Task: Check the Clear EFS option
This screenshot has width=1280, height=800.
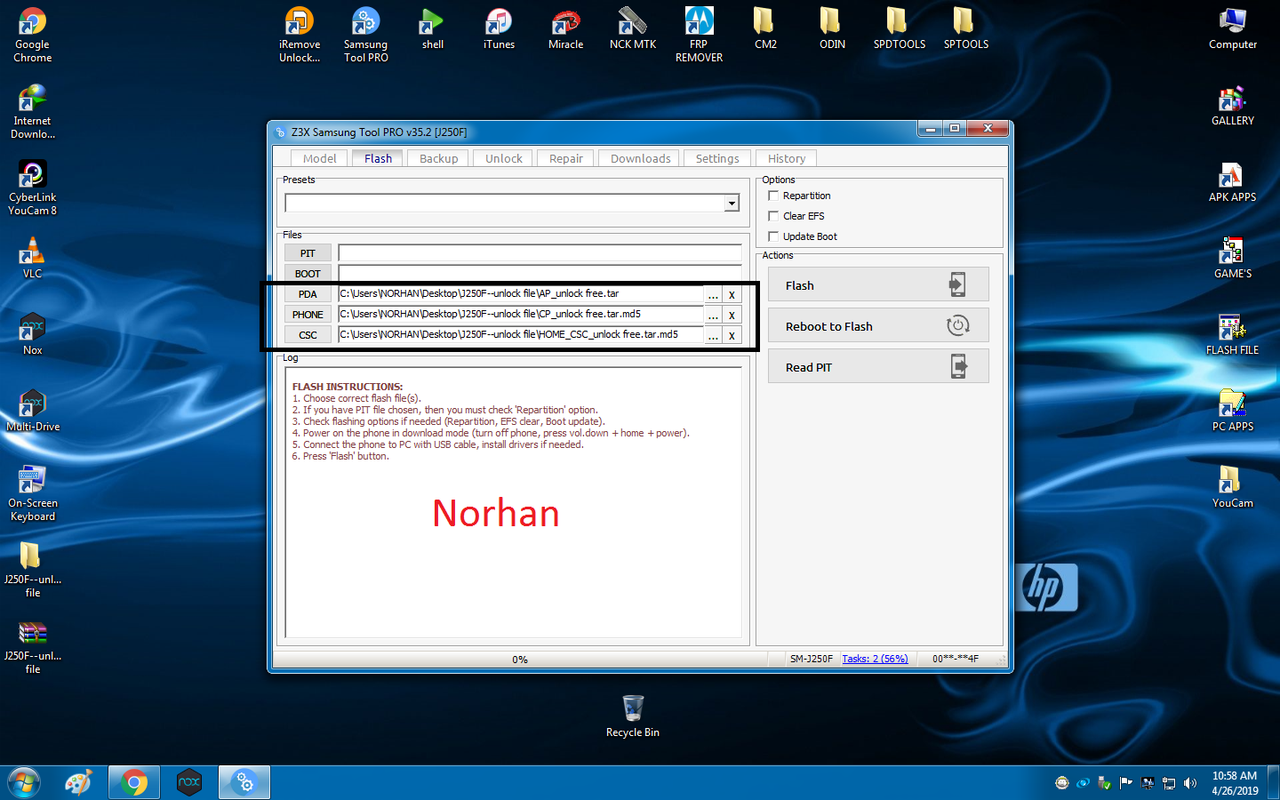Action: tap(773, 216)
